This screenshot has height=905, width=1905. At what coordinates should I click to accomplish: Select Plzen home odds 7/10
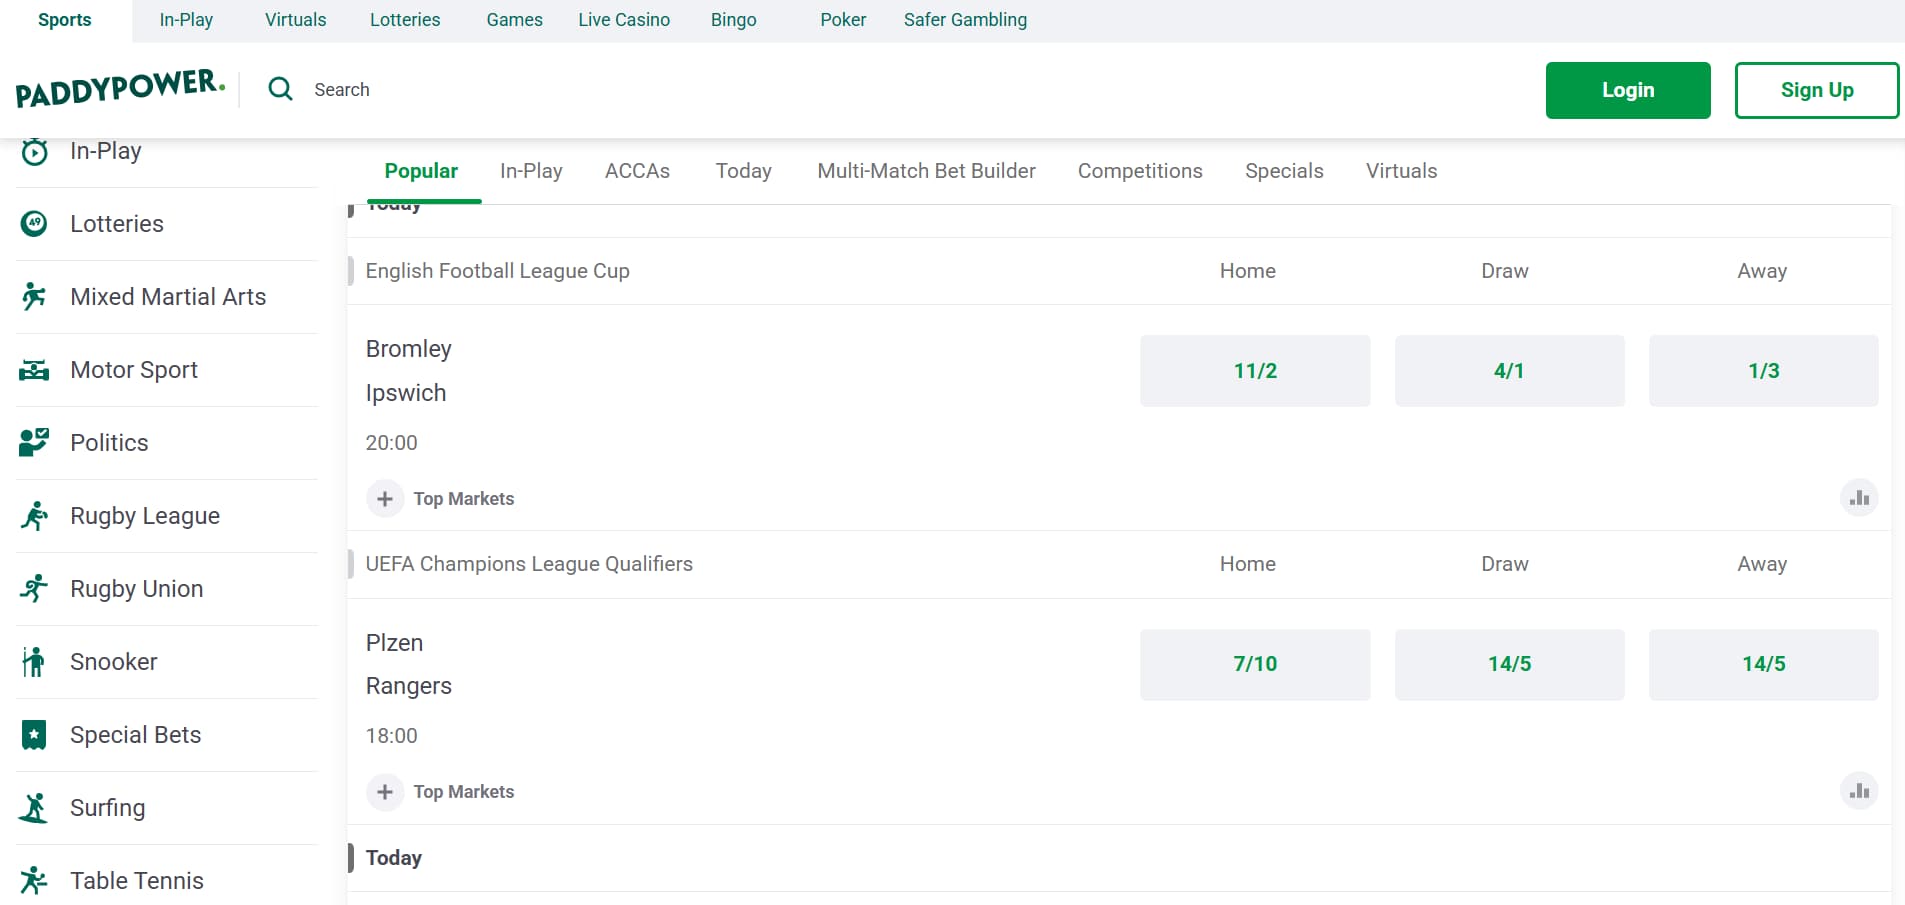click(x=1254, y=664)
